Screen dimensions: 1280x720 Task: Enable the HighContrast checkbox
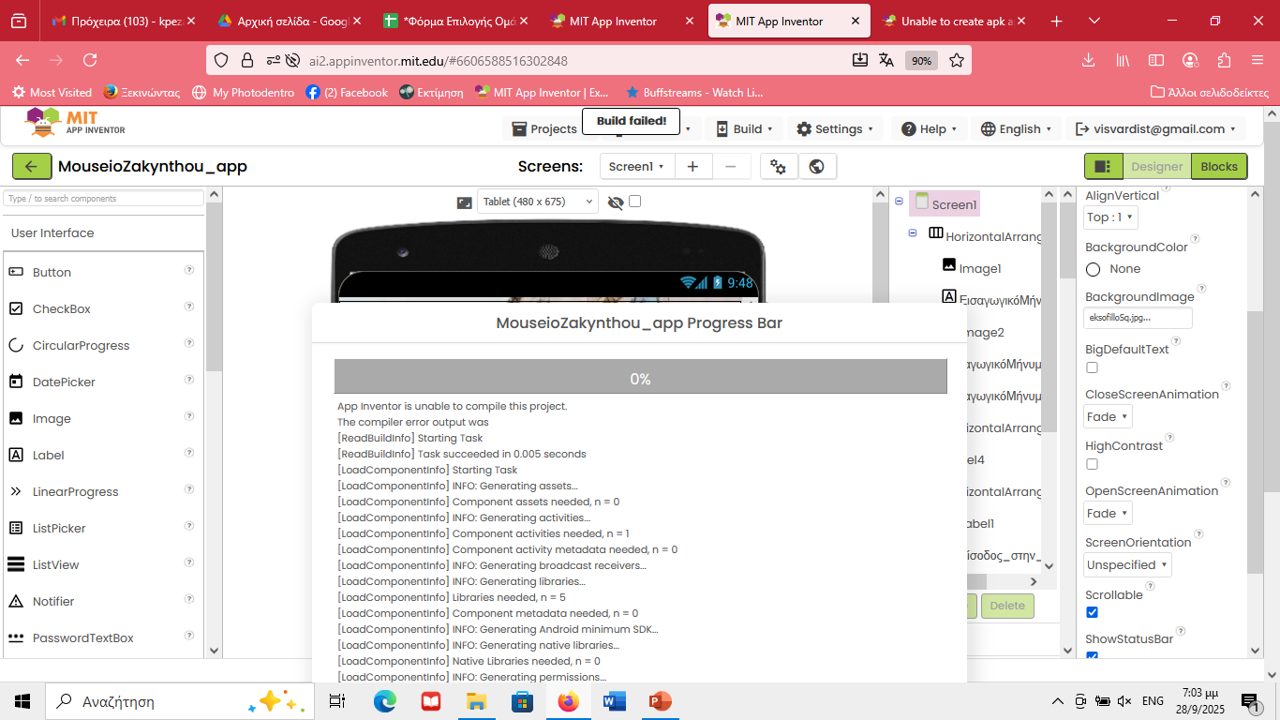[1092, 464]
